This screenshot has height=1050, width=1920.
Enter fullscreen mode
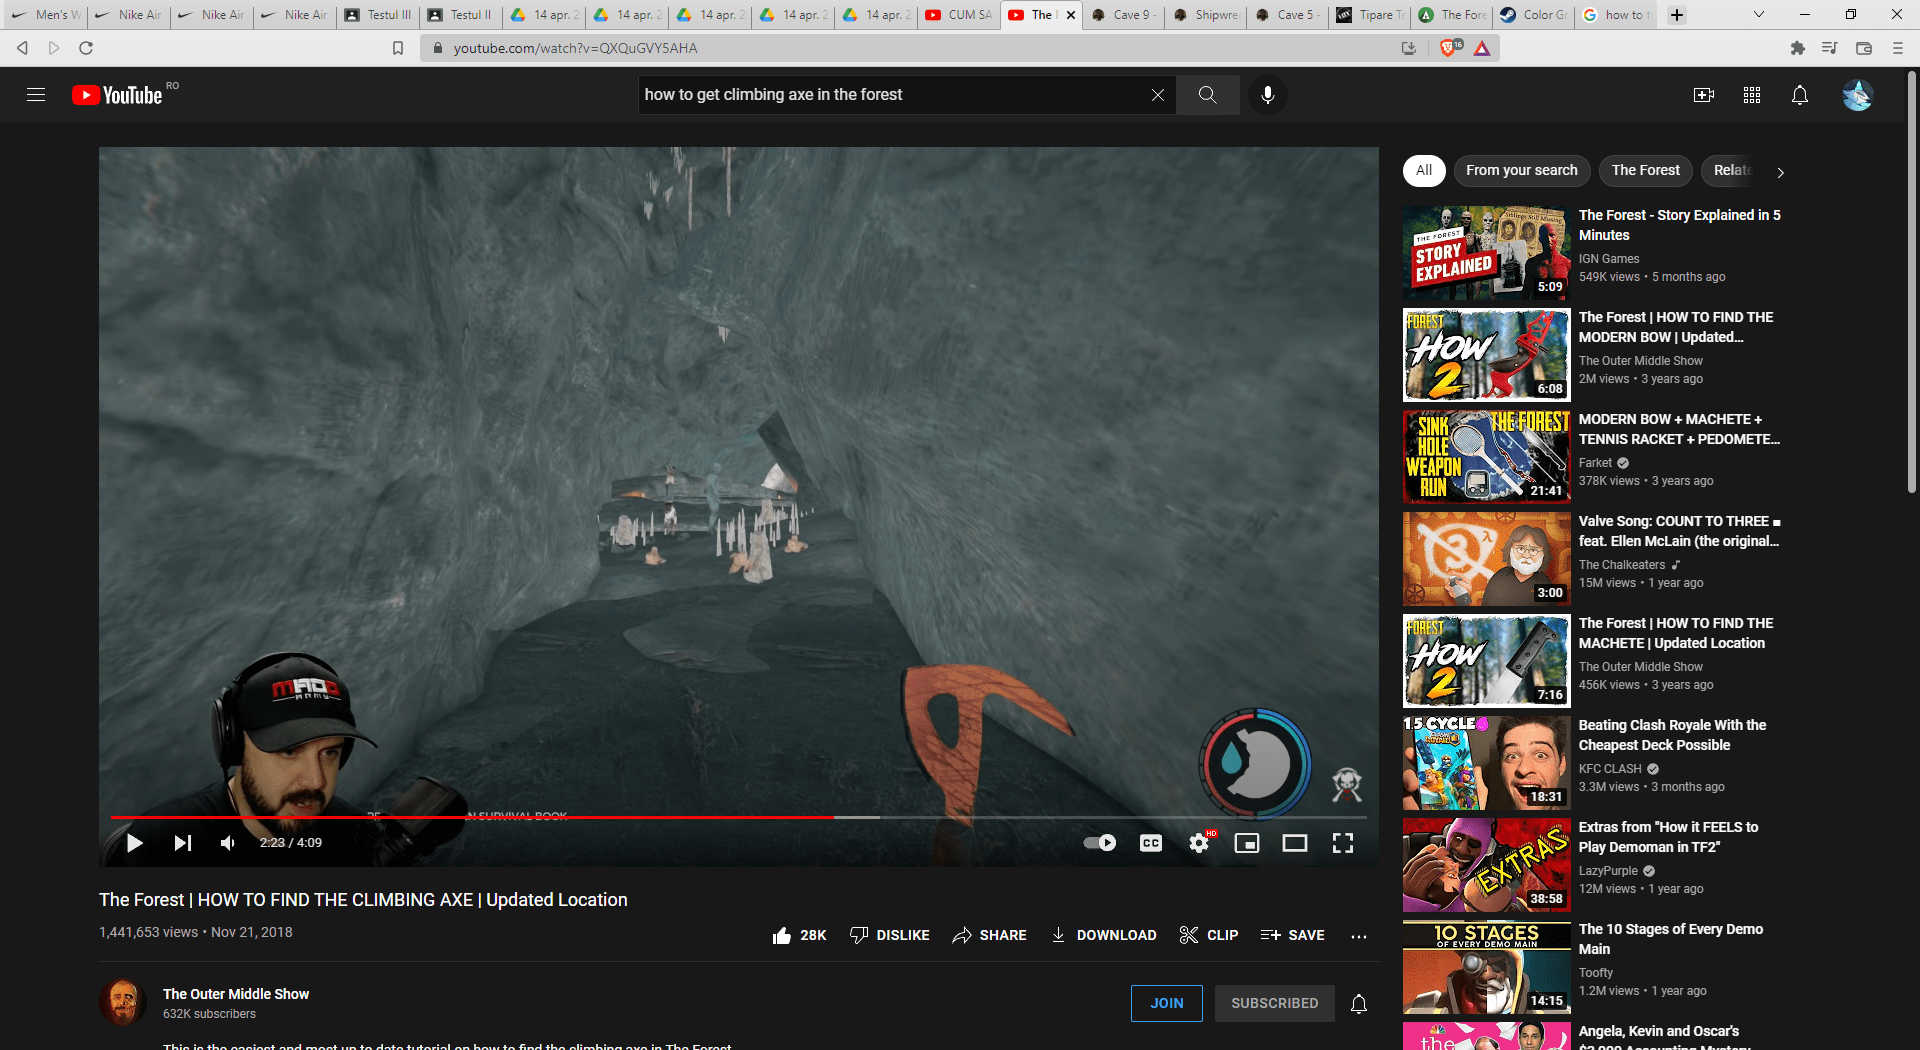click(1342, 843)
